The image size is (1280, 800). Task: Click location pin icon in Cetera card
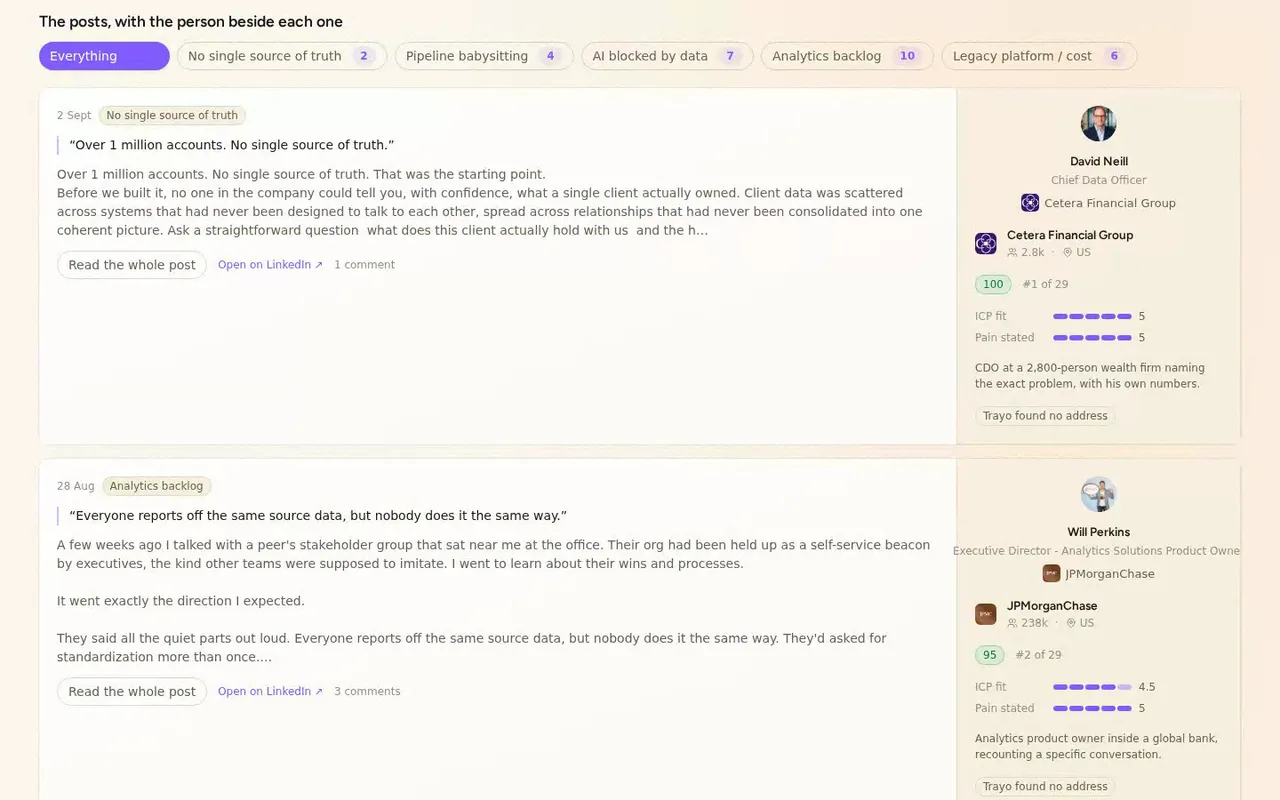[1067, 253]
